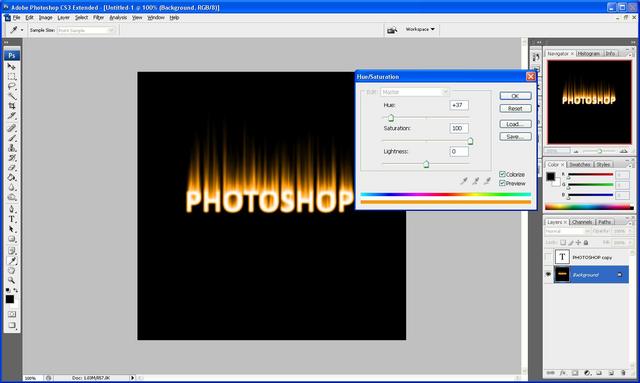
Task: Select the Move tool
Action: coord(11,66)
